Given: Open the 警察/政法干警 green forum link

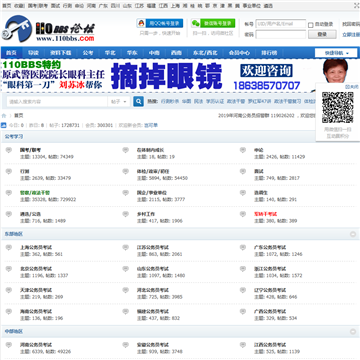Looking at the screenshot, I should pos(35,193).
